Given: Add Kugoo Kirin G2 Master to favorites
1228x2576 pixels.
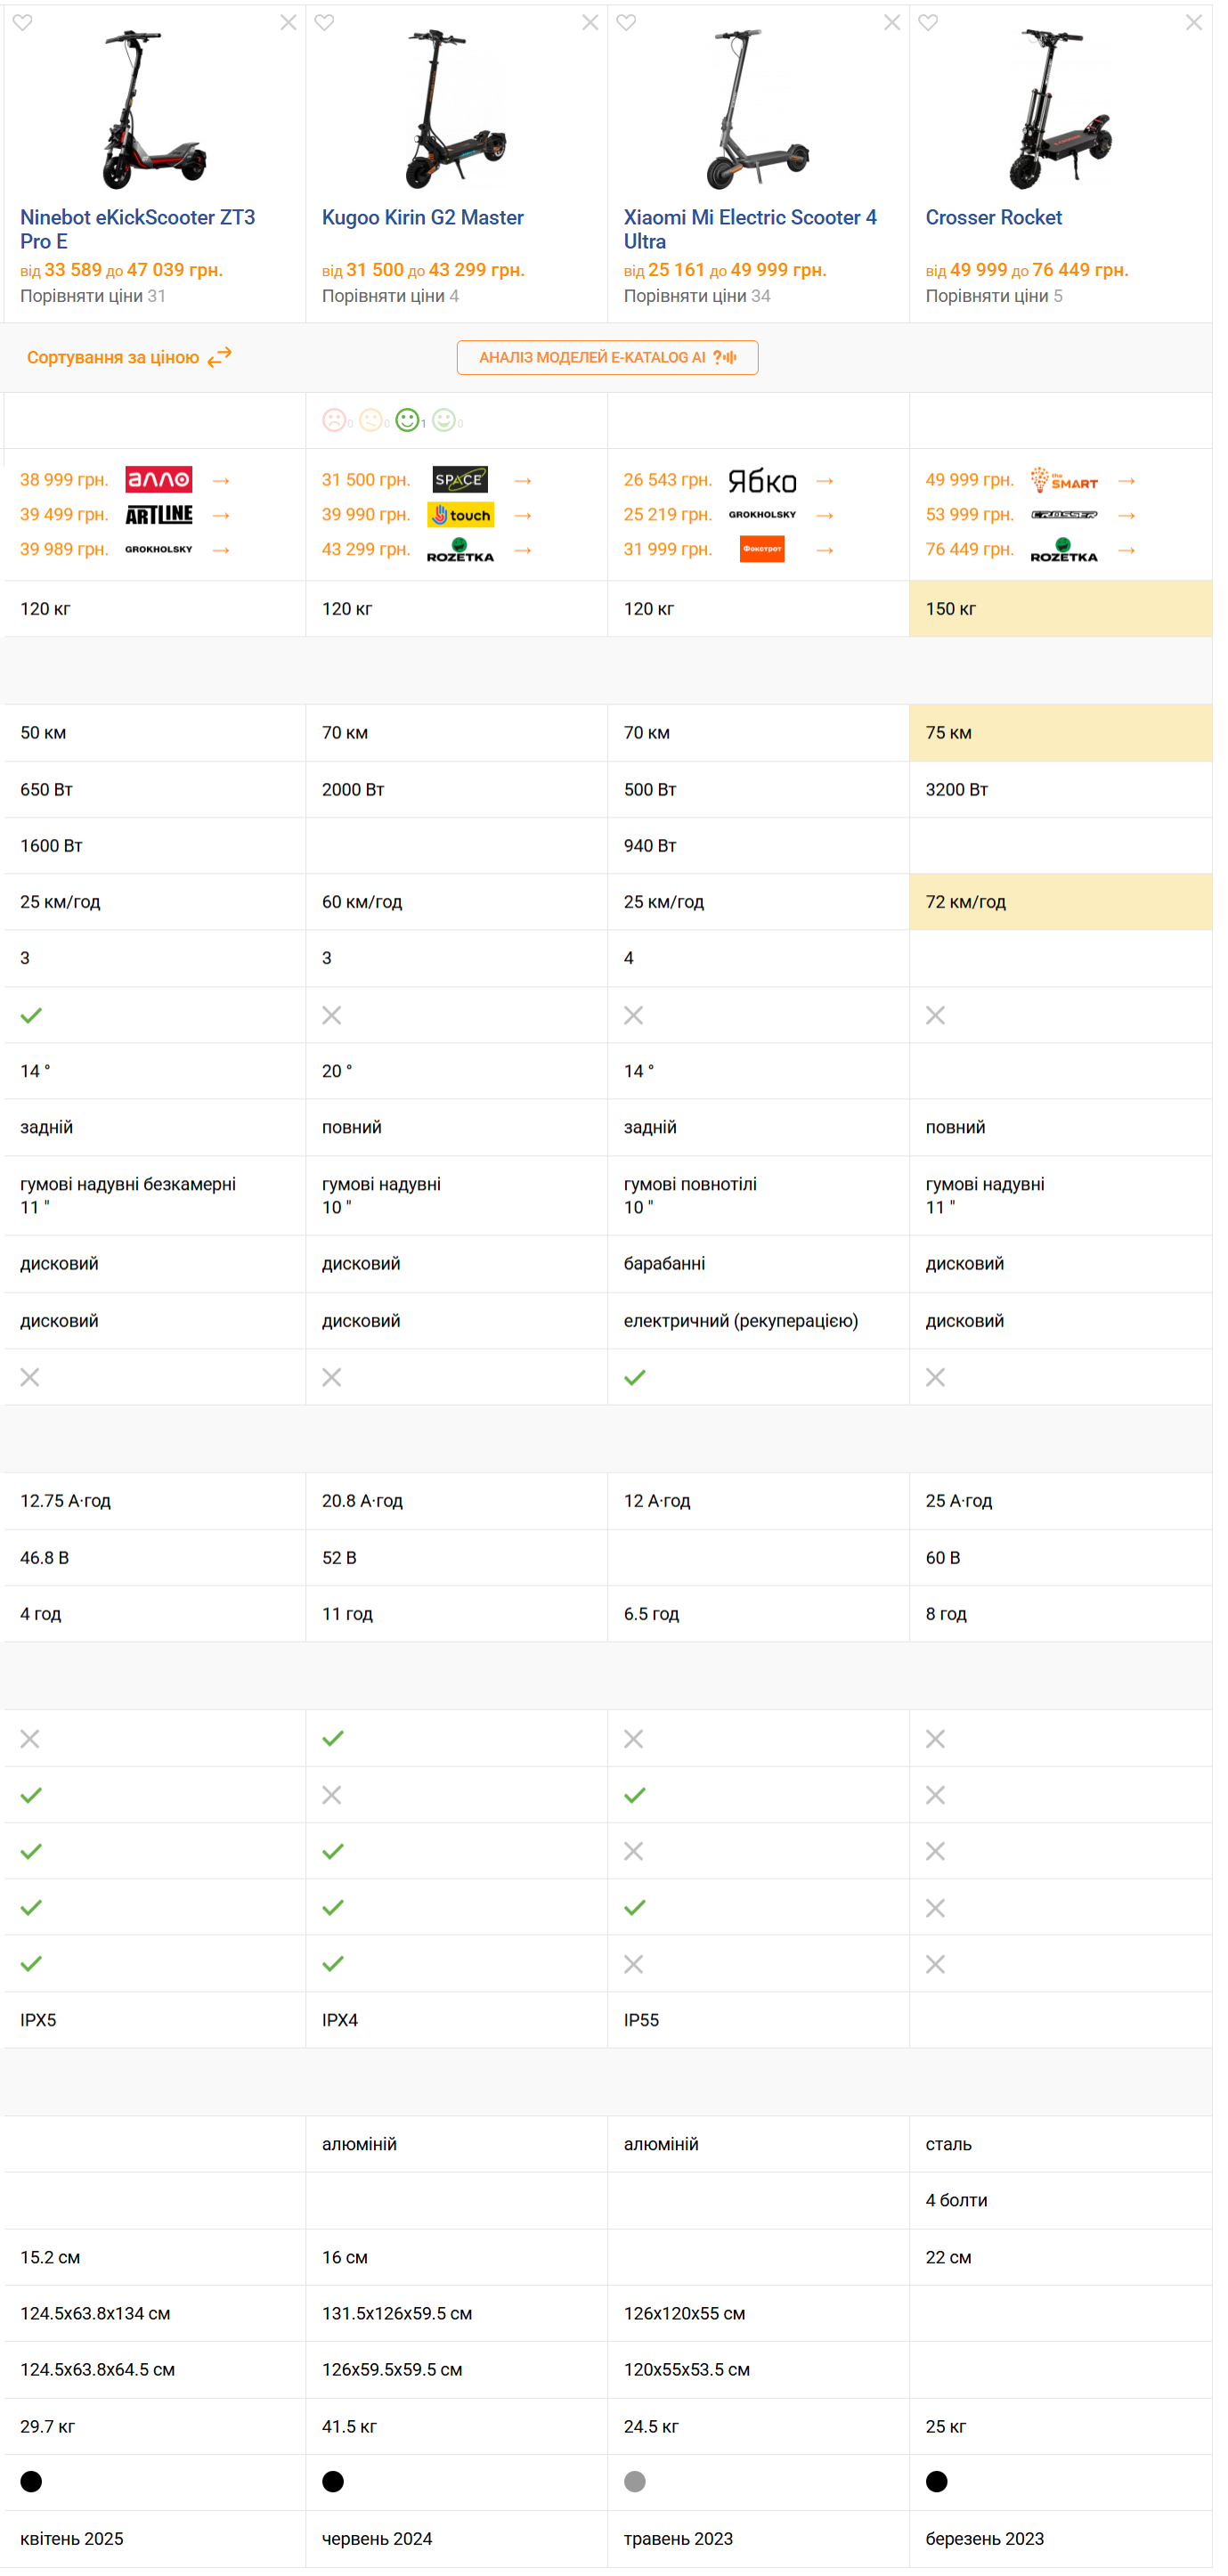Looking at the screenshot, I should pos(324,22).
